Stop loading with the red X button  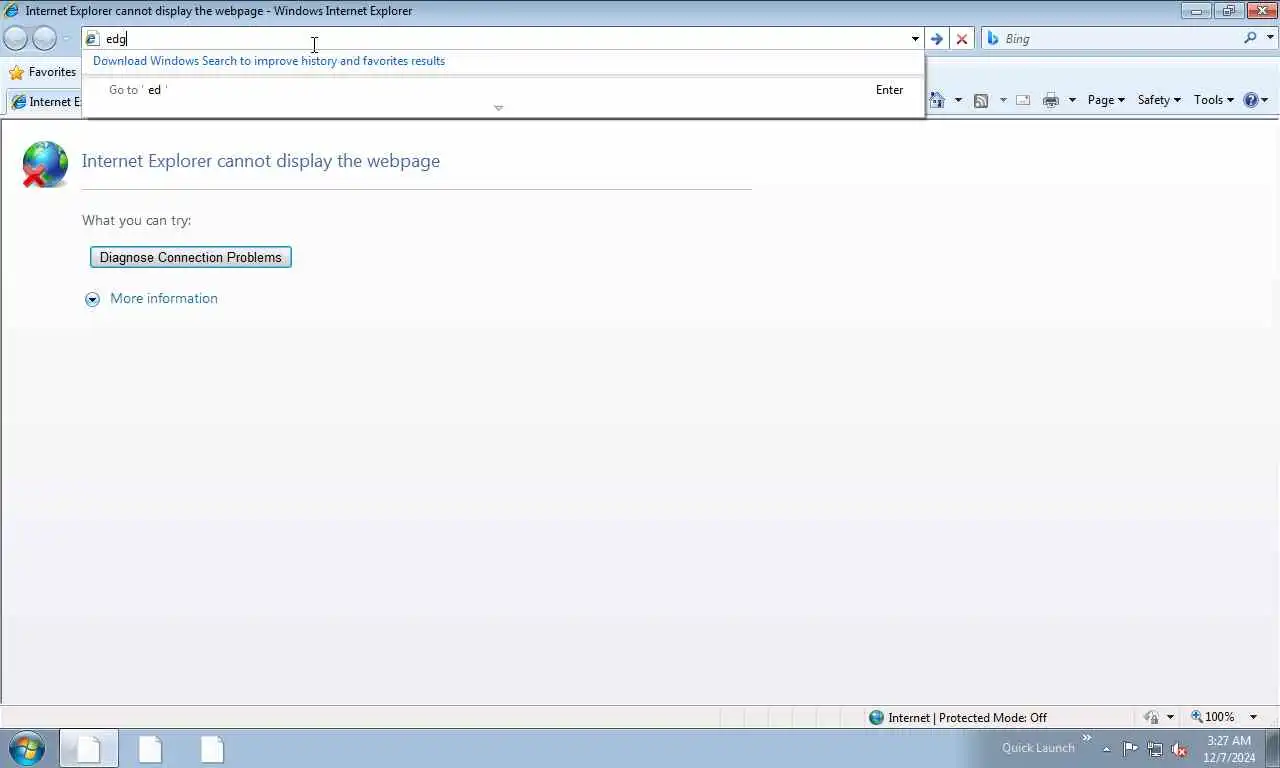(962, 39)
